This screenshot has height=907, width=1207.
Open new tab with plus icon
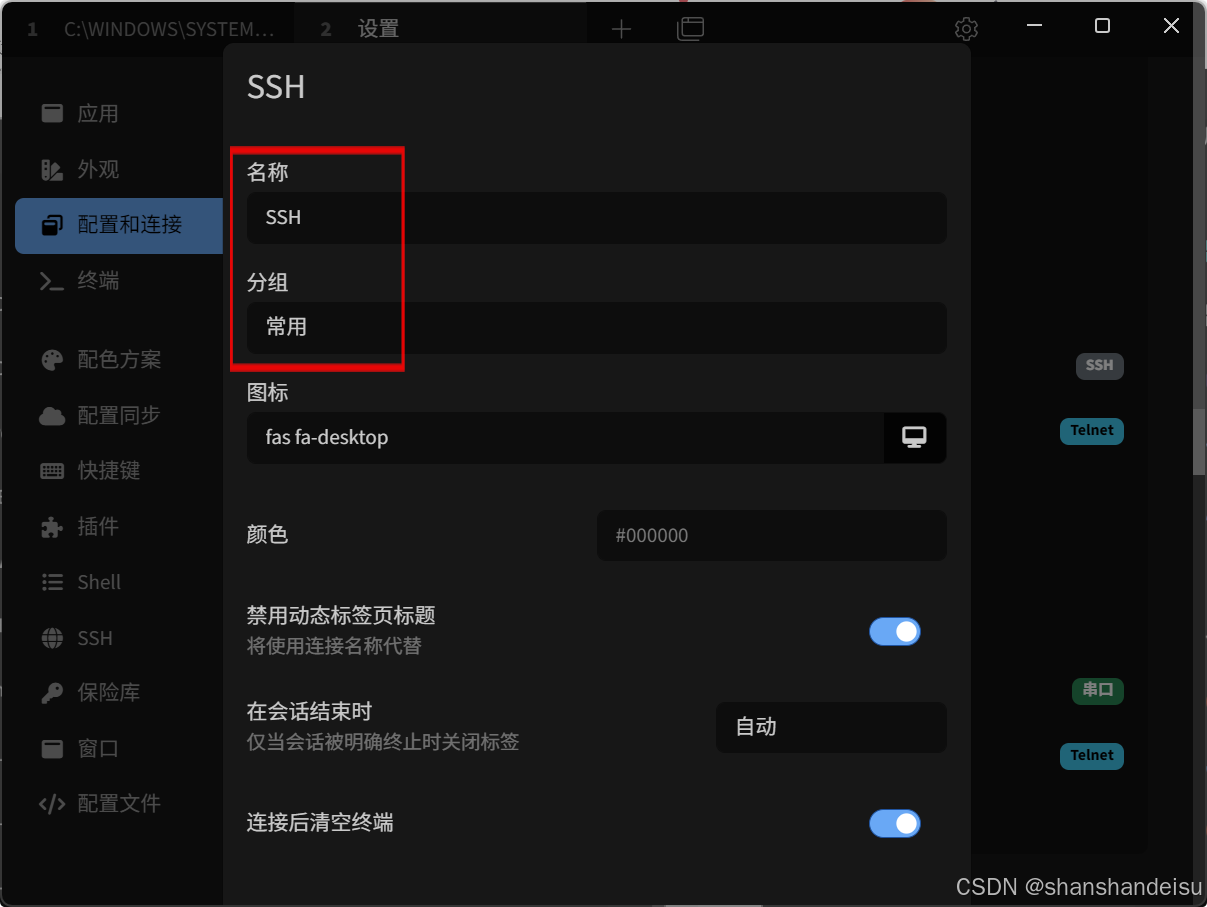pos(621,29)
